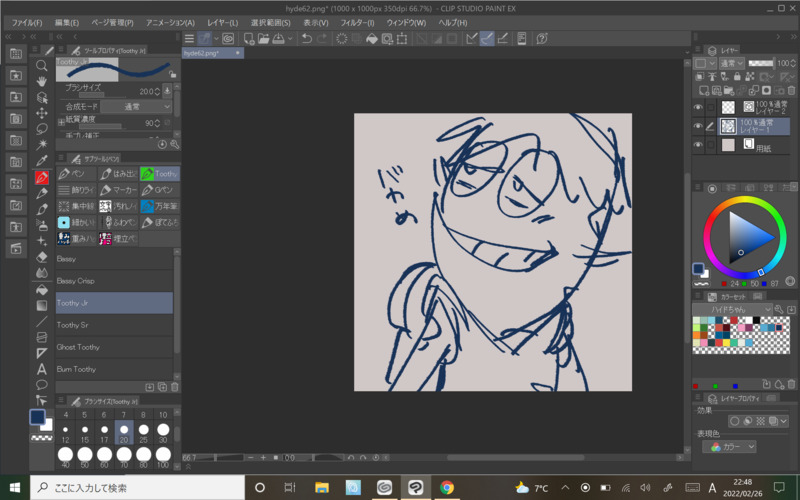800x500 pixels.
Task: Click the レイヤー 1 layer thumbnail
Action: pyautogui.click(x=728, y=126)
